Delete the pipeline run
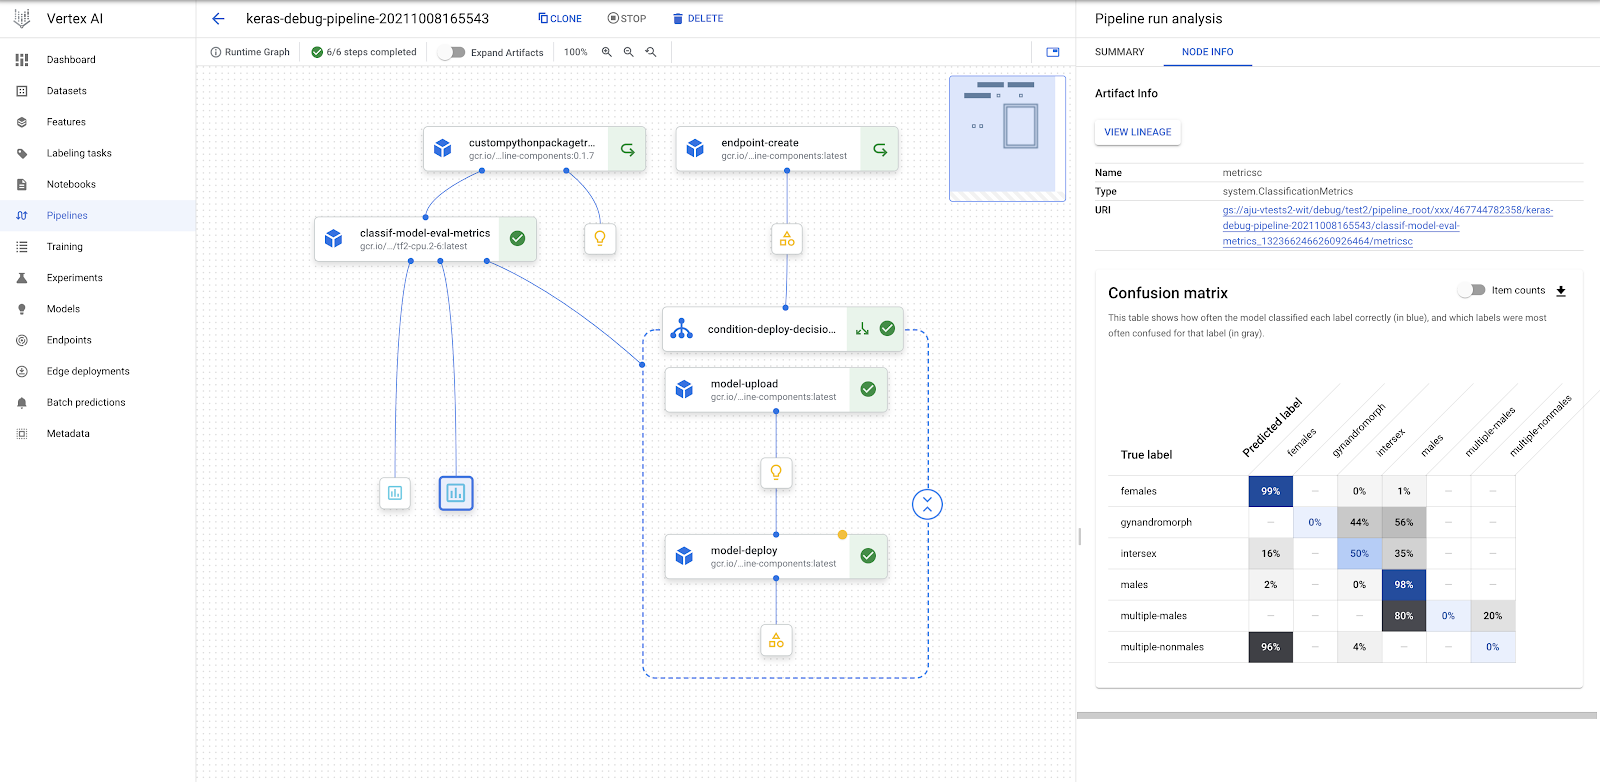 (x=698, y=18)
